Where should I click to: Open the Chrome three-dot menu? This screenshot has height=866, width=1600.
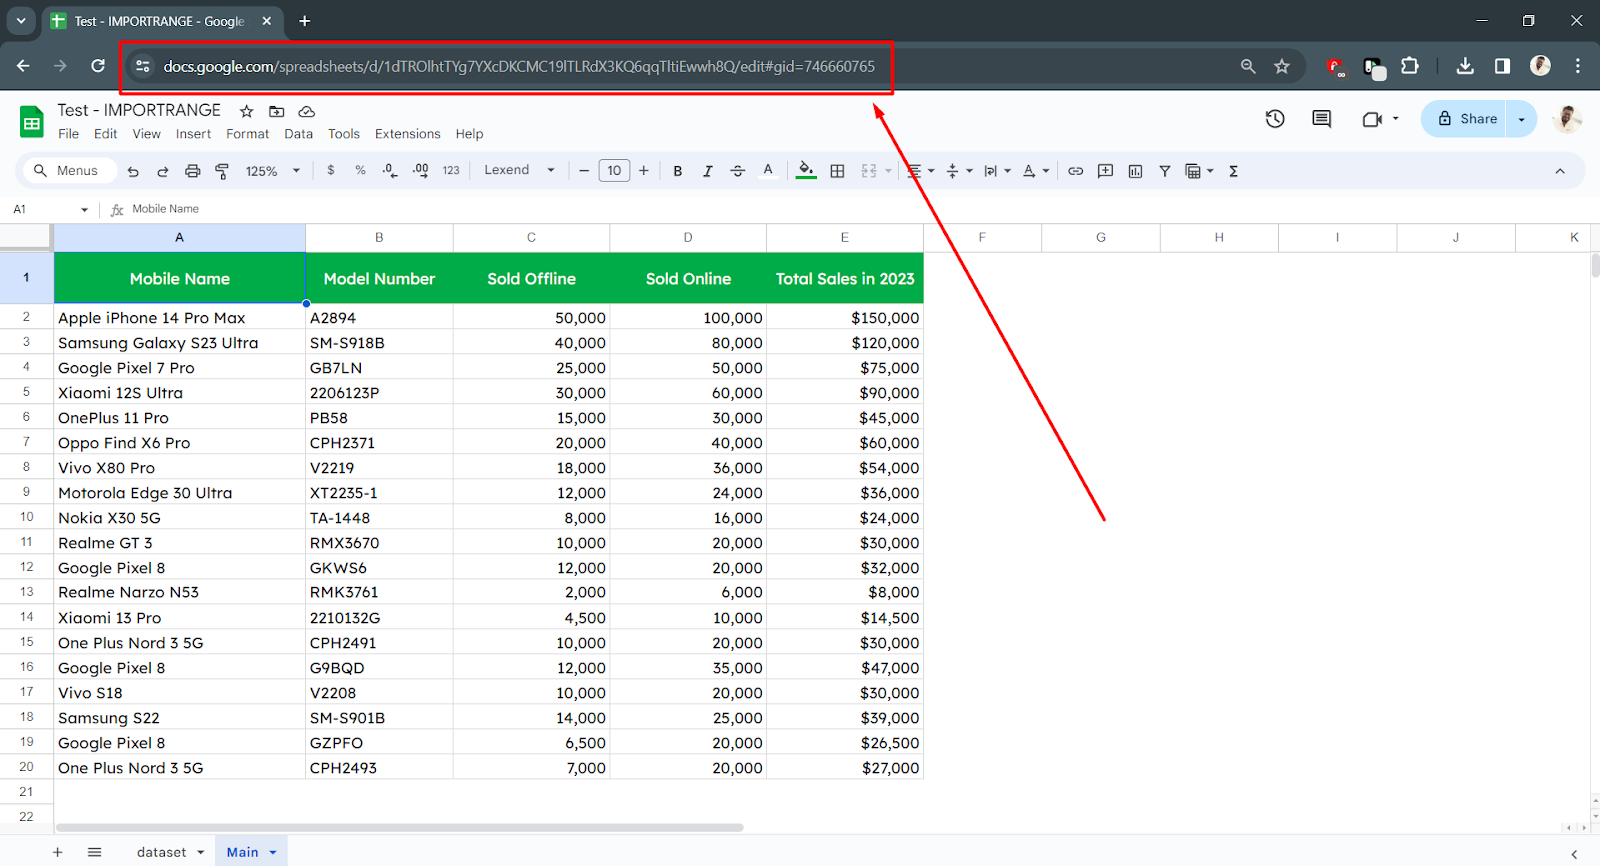pyautogui.click(x=1578, y=66)
